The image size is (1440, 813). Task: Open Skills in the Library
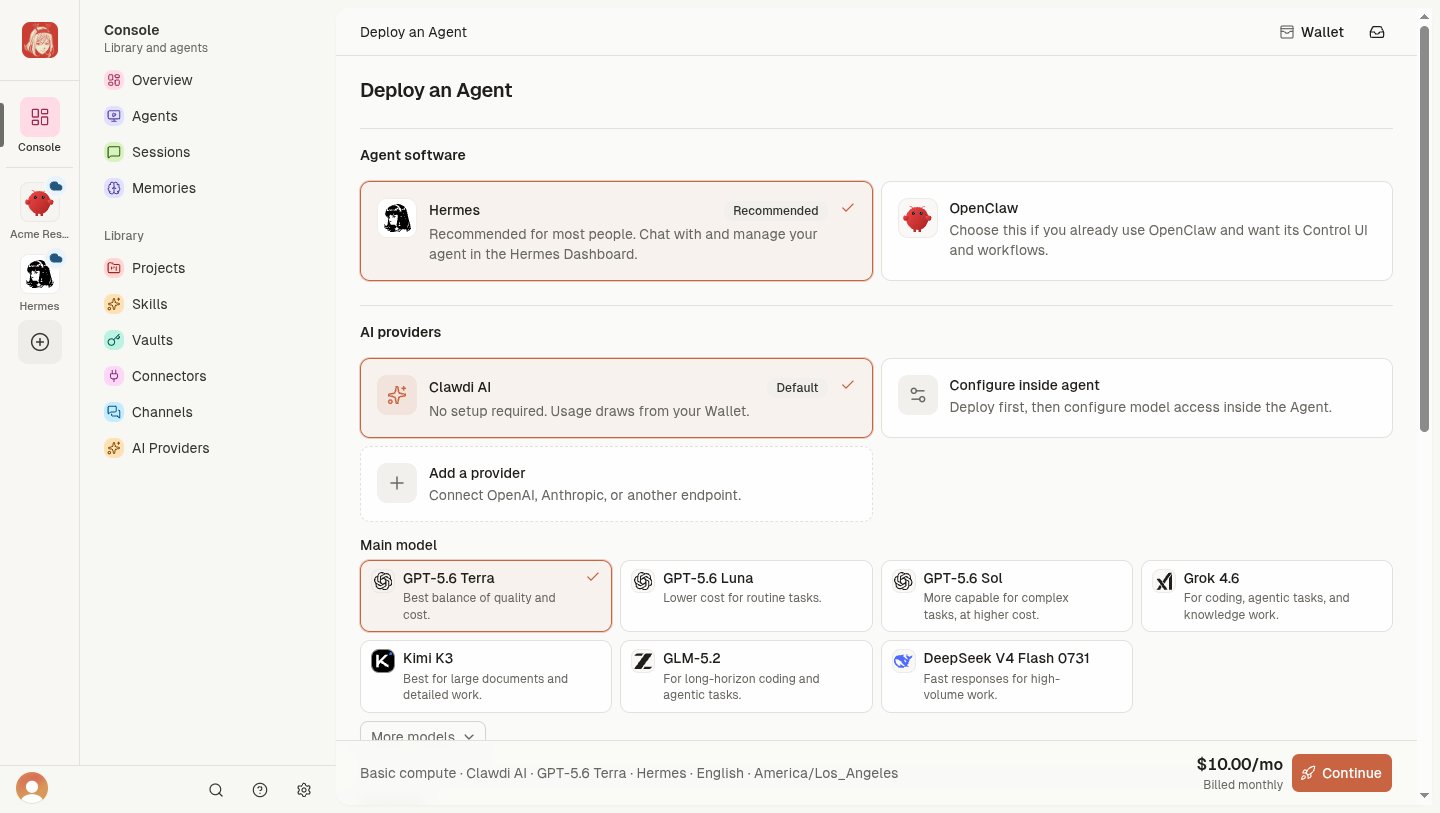point(207,304)
